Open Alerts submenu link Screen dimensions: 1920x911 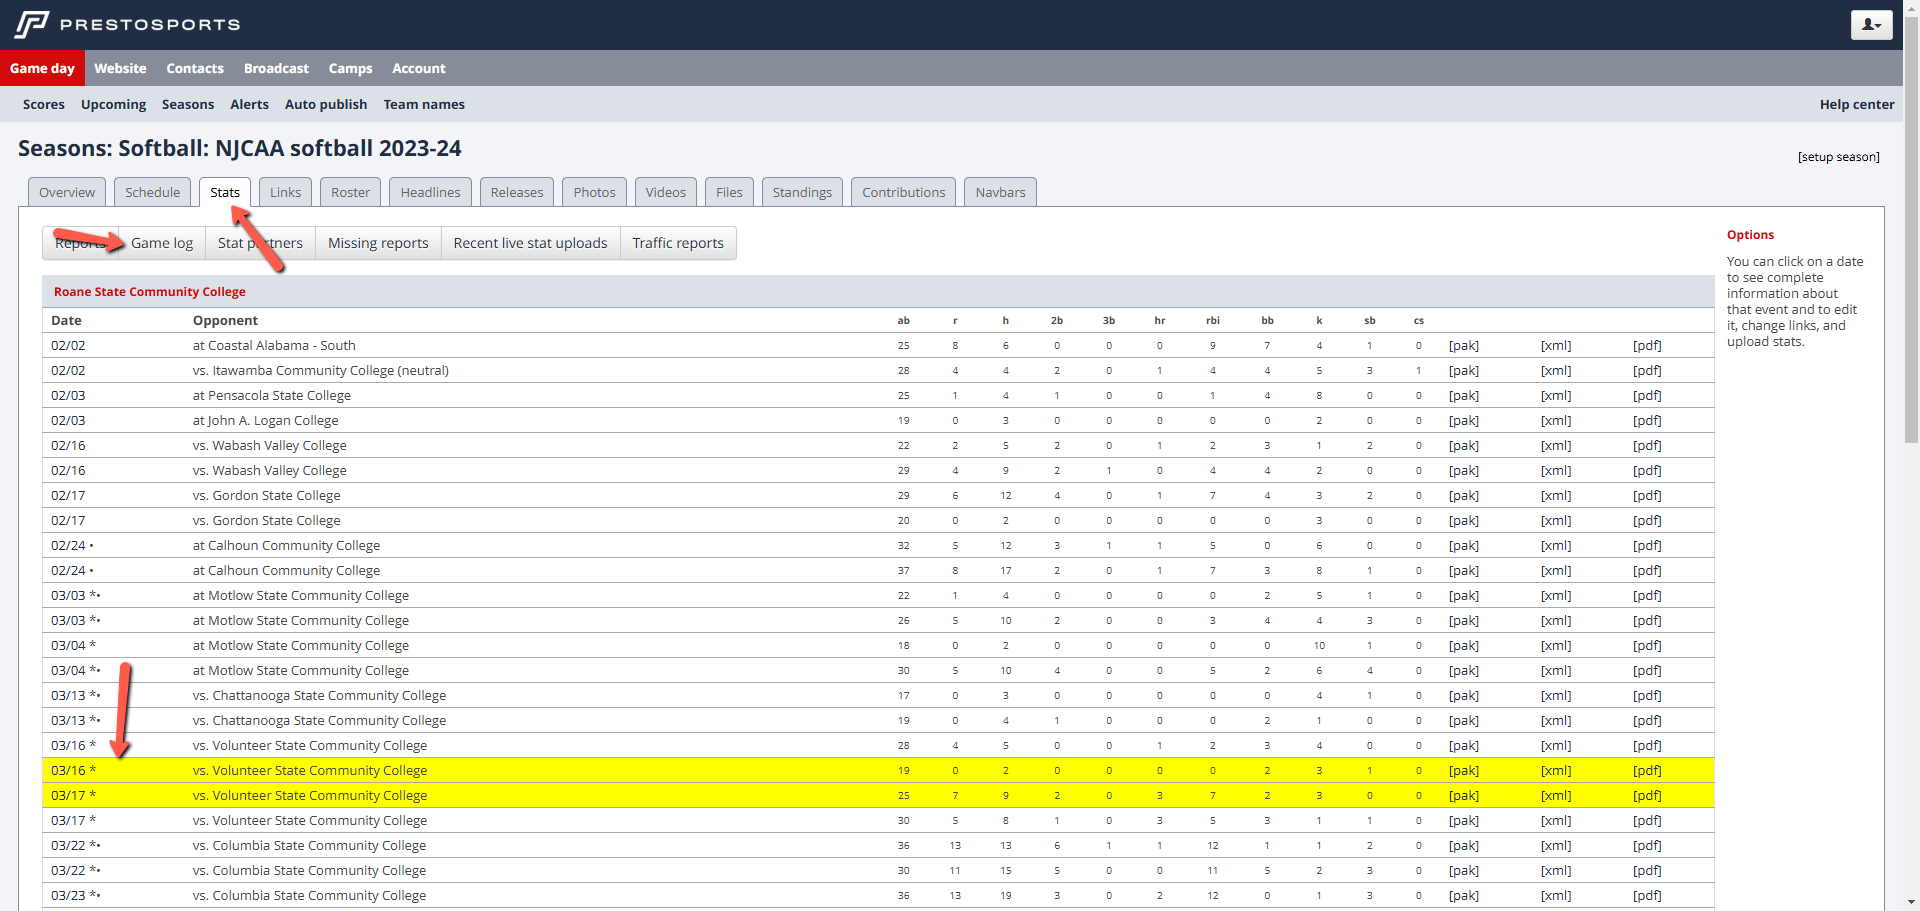(249, 104)
